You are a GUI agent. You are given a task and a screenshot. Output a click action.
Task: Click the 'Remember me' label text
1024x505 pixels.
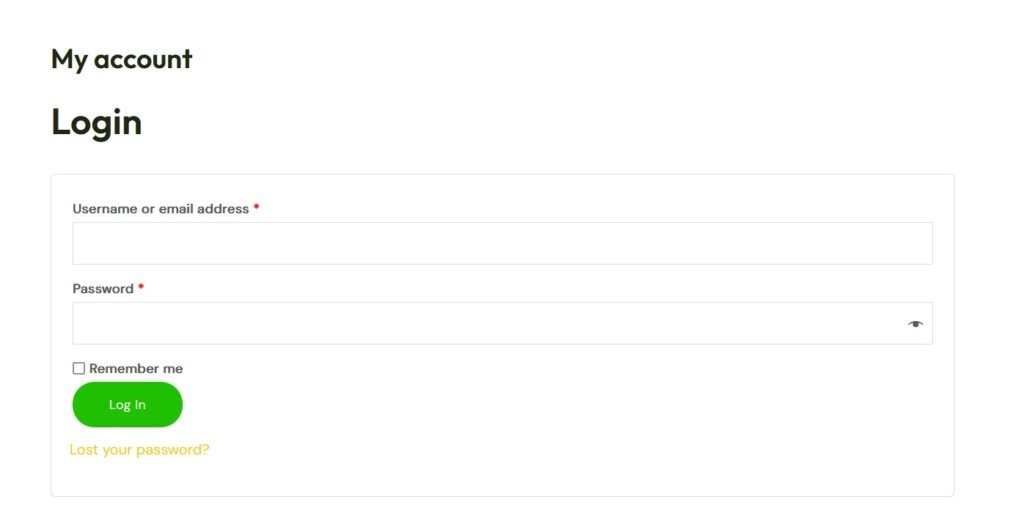click(x=136, y=369)
